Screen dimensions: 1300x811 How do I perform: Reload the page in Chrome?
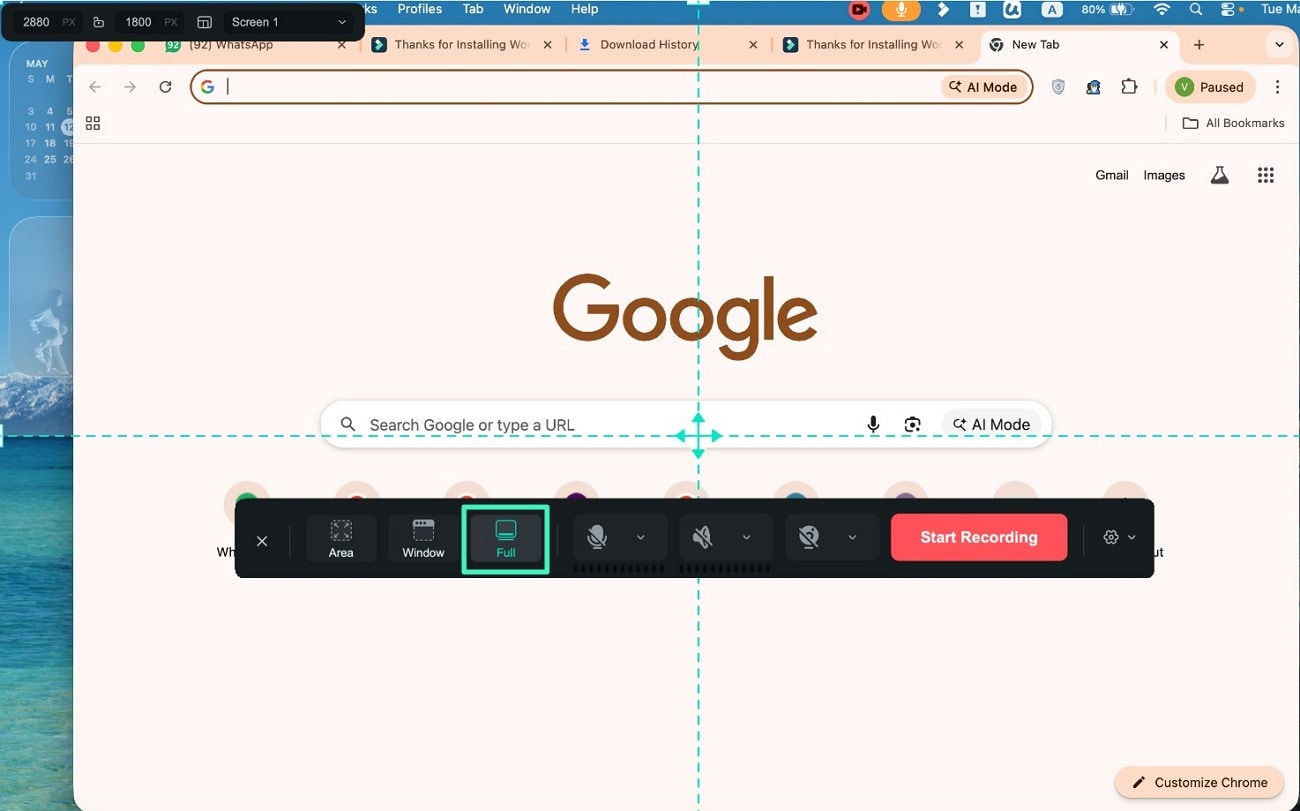(x=166, y=87)
